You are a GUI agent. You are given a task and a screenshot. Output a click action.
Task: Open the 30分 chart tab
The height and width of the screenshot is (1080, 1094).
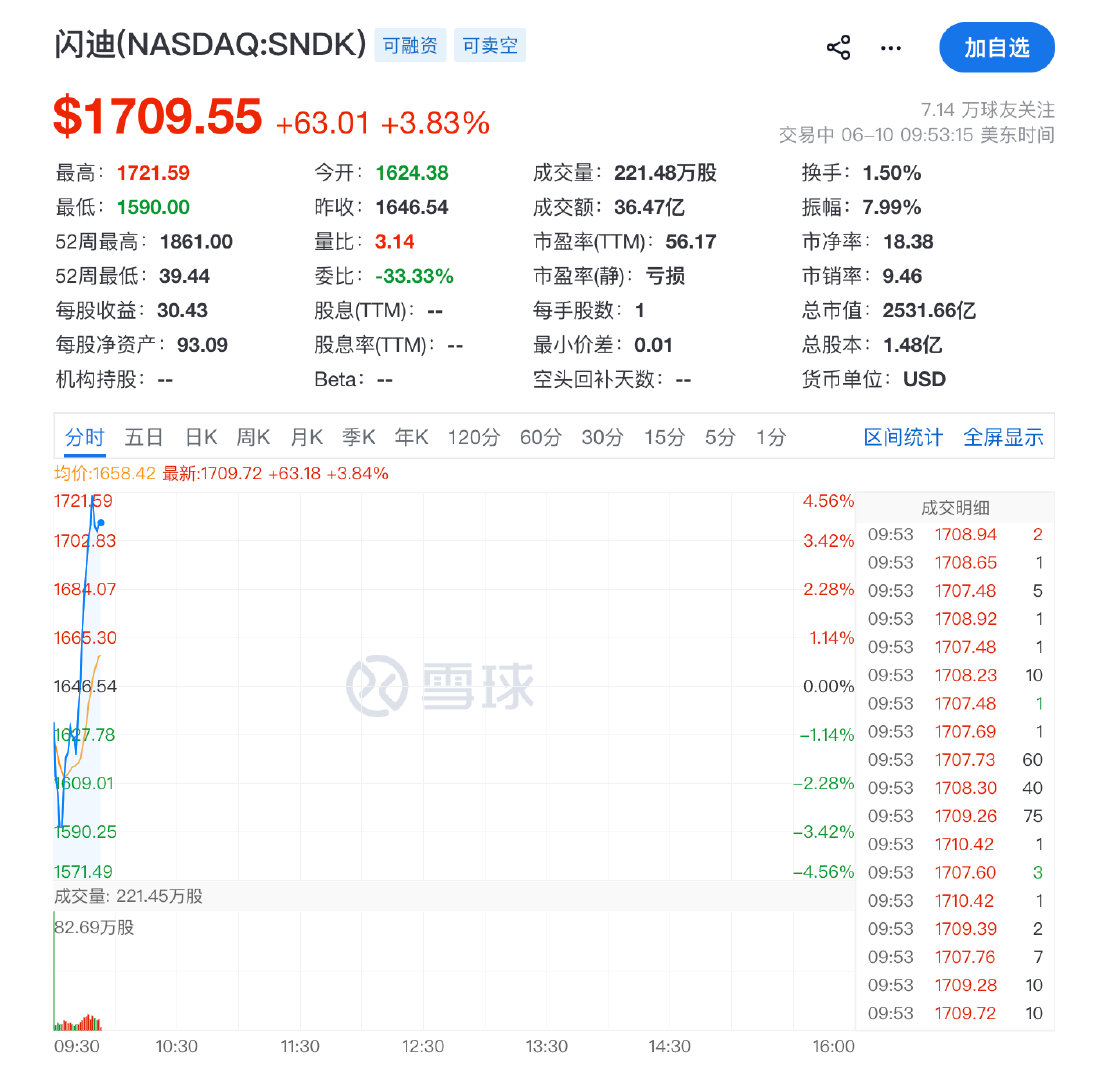pos(602,437)
